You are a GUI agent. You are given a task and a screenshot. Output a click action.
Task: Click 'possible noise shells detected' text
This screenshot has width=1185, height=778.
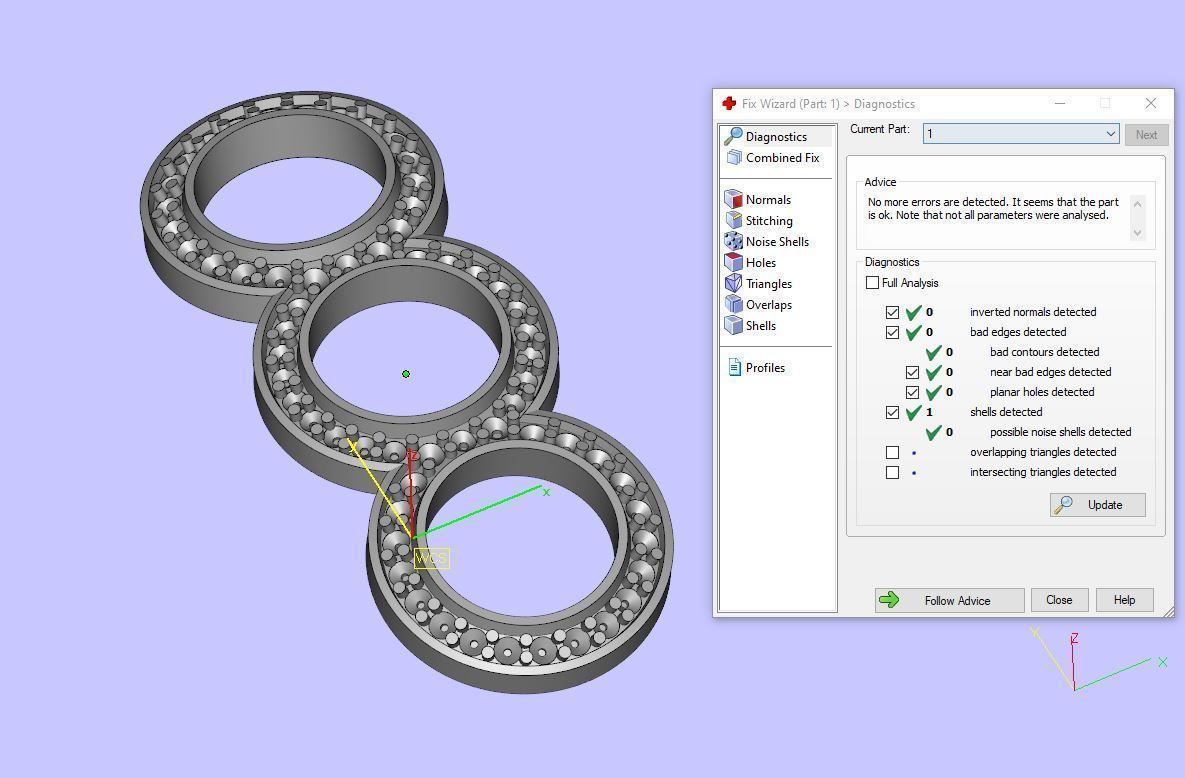1060,432
